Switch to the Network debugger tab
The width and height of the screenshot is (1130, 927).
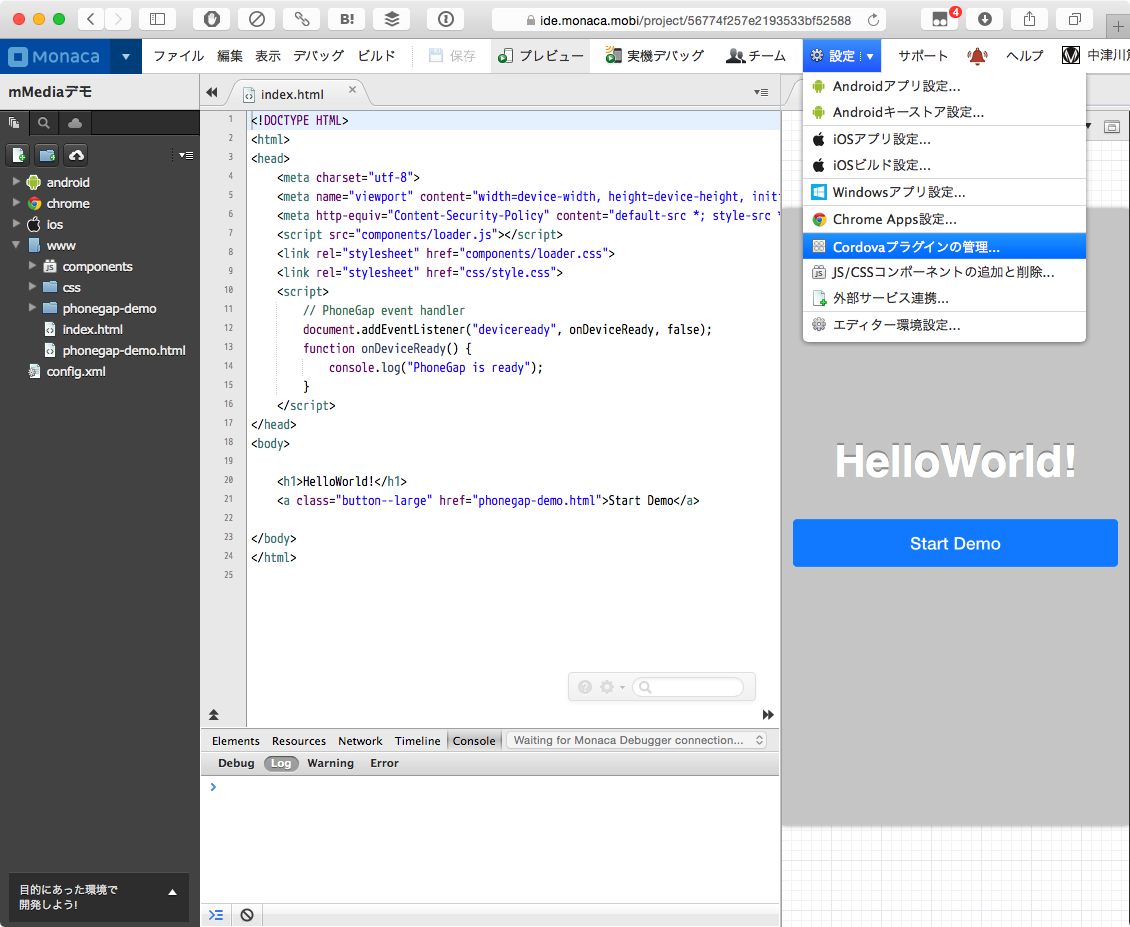click(360, 741)
